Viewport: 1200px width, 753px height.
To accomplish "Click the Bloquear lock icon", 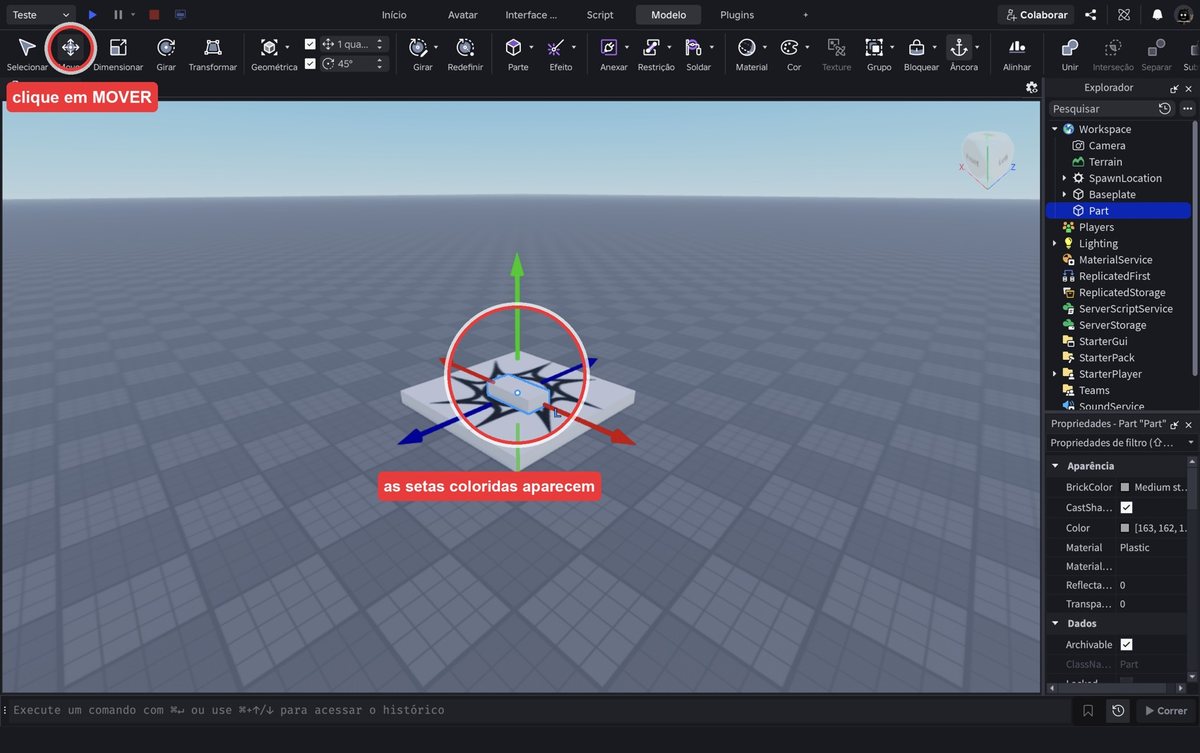I will (x=916, y=47).
